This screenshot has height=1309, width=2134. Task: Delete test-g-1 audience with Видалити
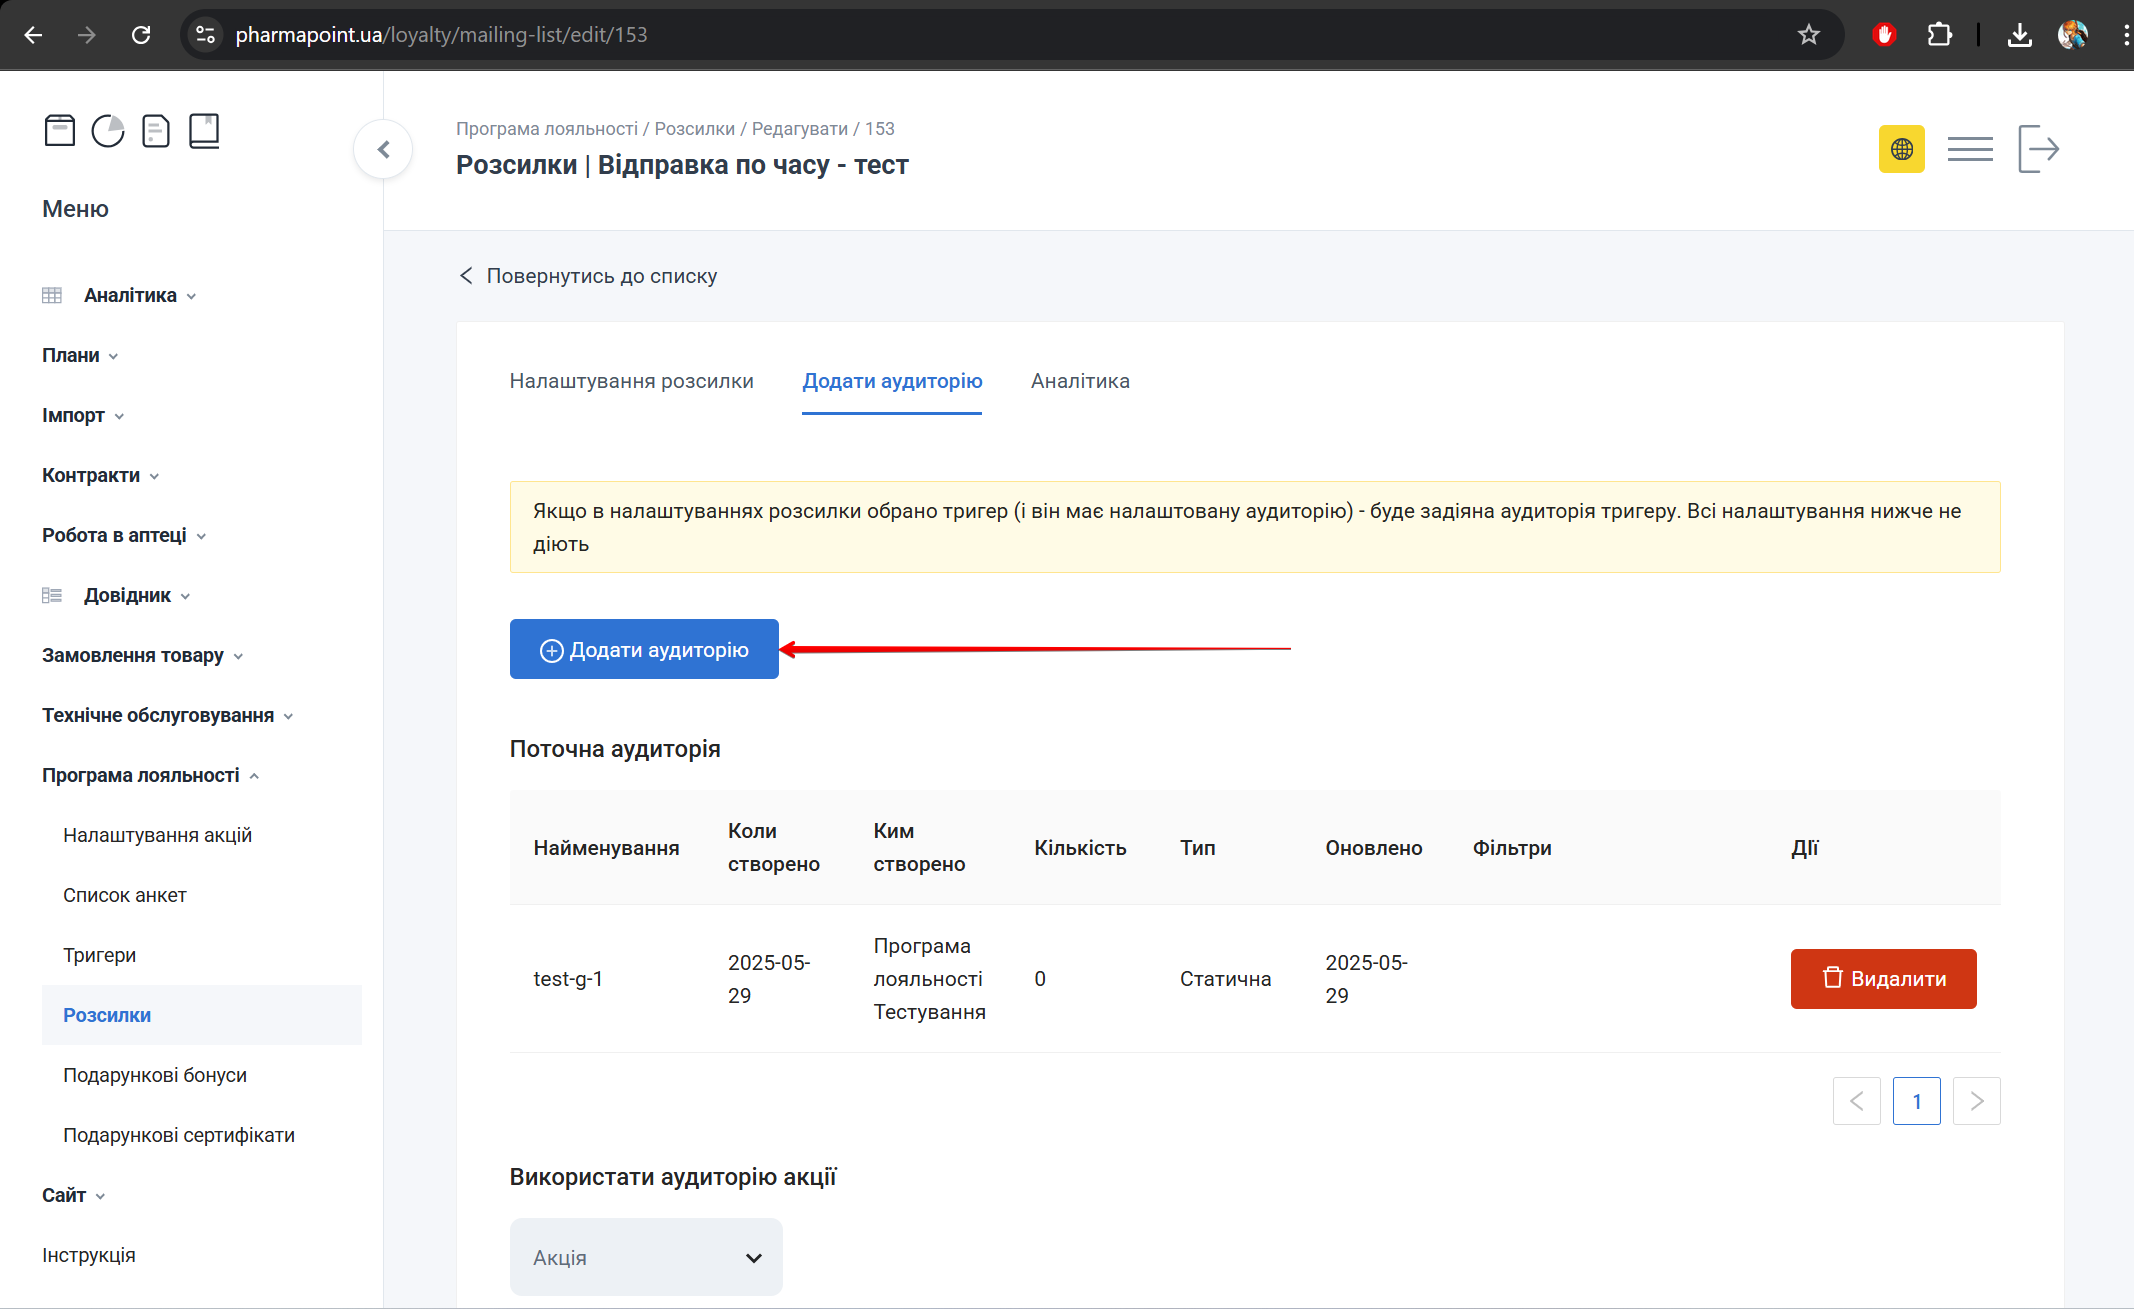point(1883,978)
